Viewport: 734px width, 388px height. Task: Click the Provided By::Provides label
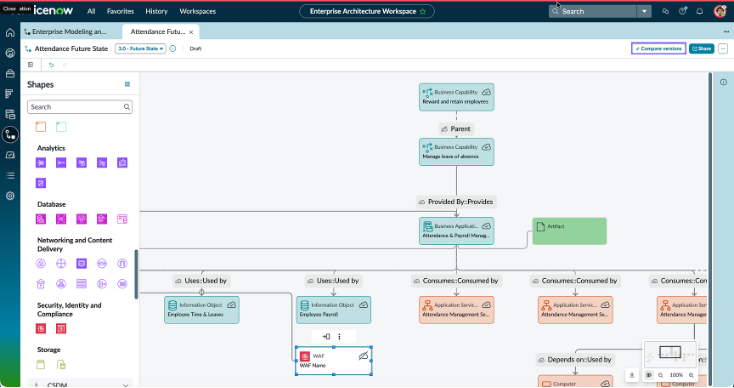[456, 202]
